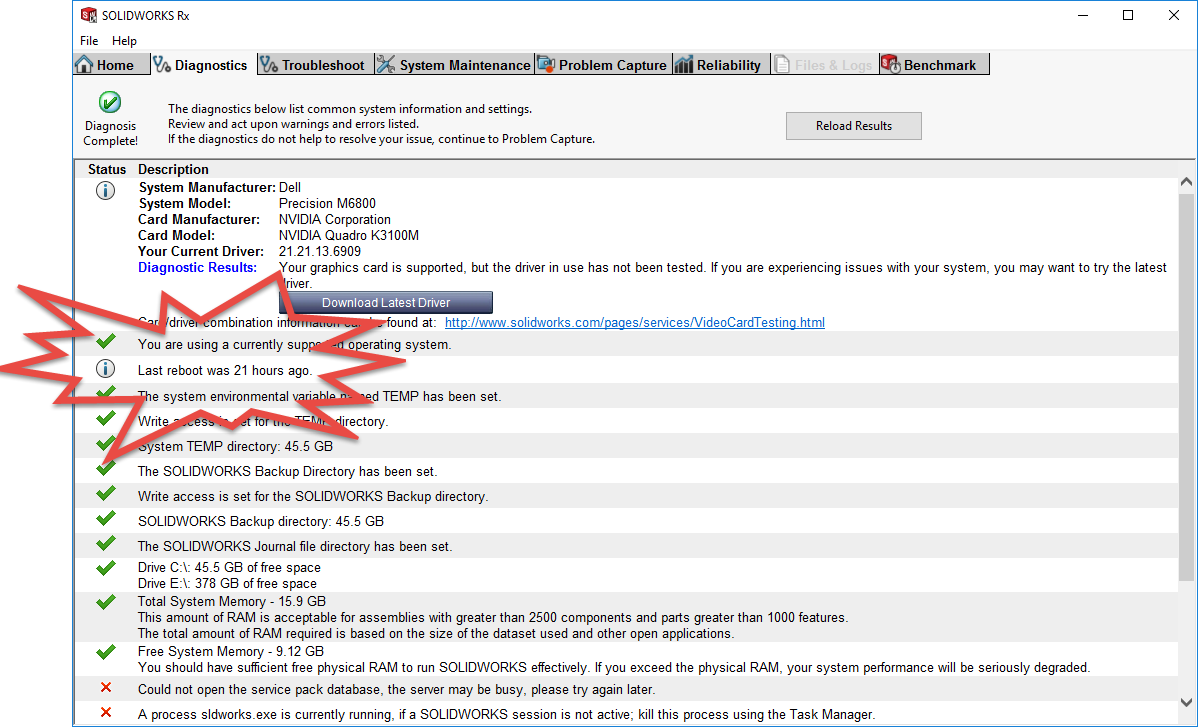1198x727 pixels.
Task: Click the green Diagnosis Complete checkmark icon
Action: point(110,102)
